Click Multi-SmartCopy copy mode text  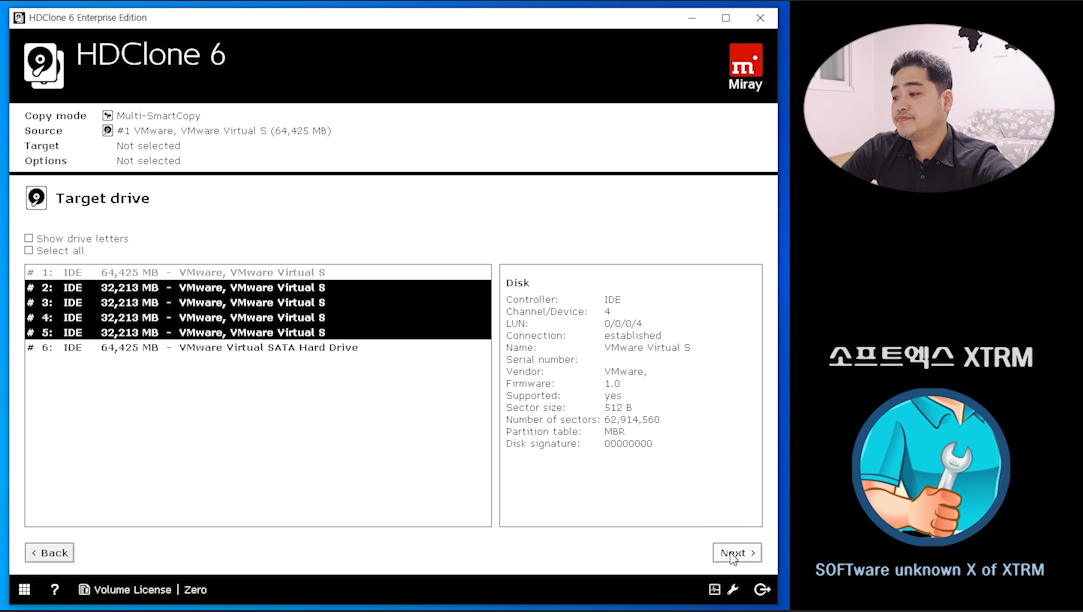158,115
